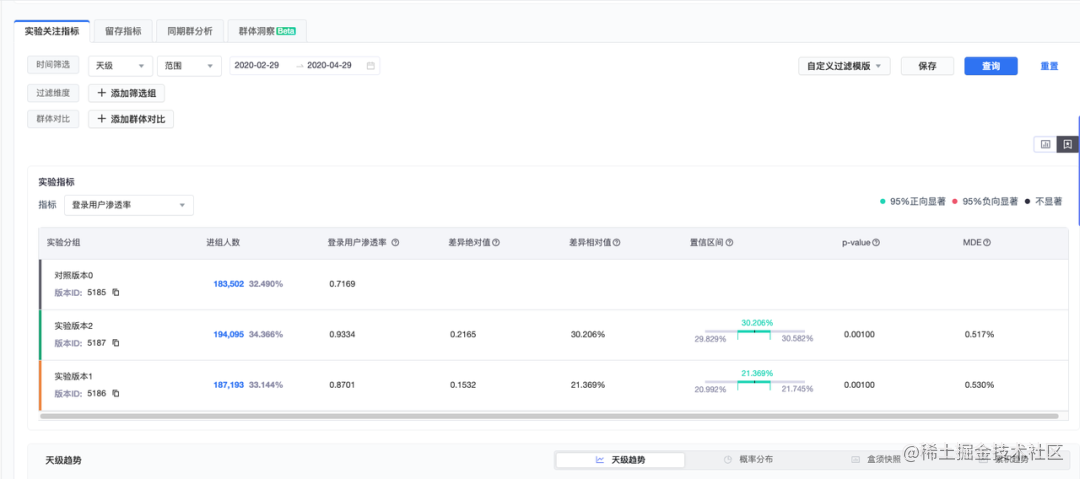1080x479 pixels.
Task: Open 登录用户渗透率 metric dropdown
Action: [x=128, y=205]
